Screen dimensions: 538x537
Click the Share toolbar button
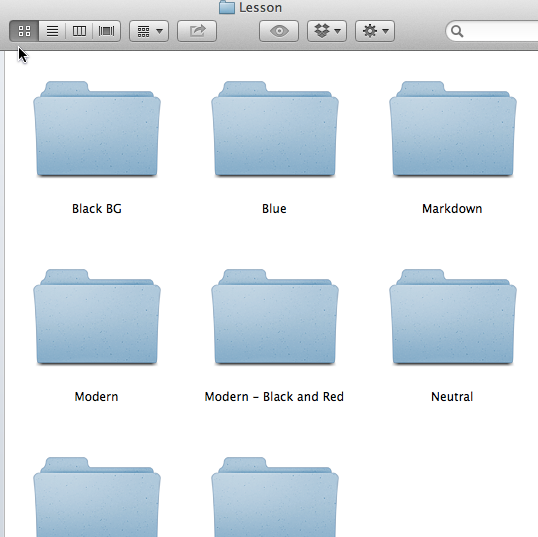point(197,31)
